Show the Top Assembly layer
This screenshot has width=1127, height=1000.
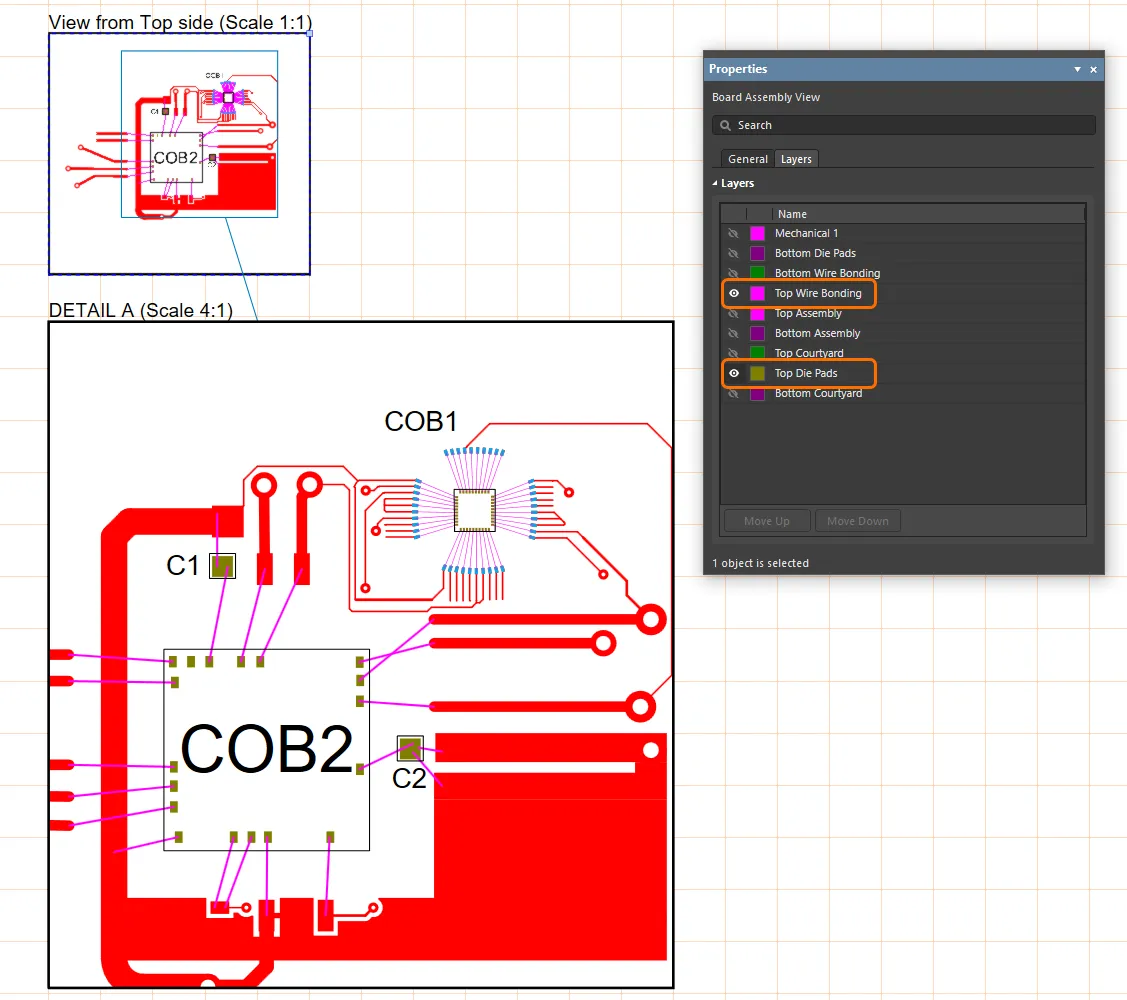point(734,313)
